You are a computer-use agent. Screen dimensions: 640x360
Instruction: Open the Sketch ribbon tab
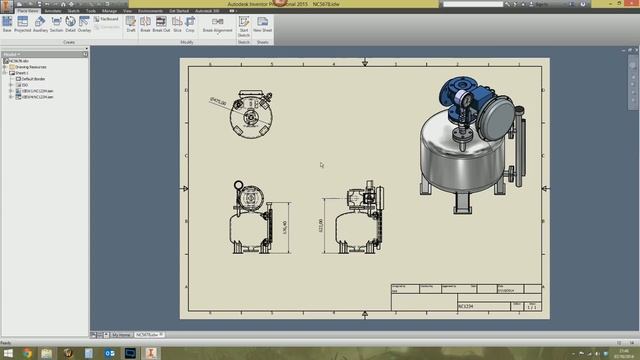[73, 11]
